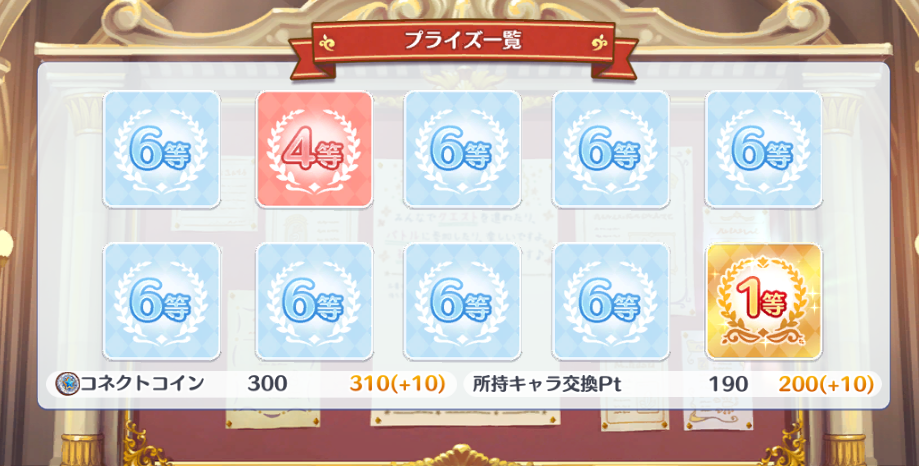Click the Connect Coin current value 300
The height and width of the screenshot is (466, 919).
267,384
